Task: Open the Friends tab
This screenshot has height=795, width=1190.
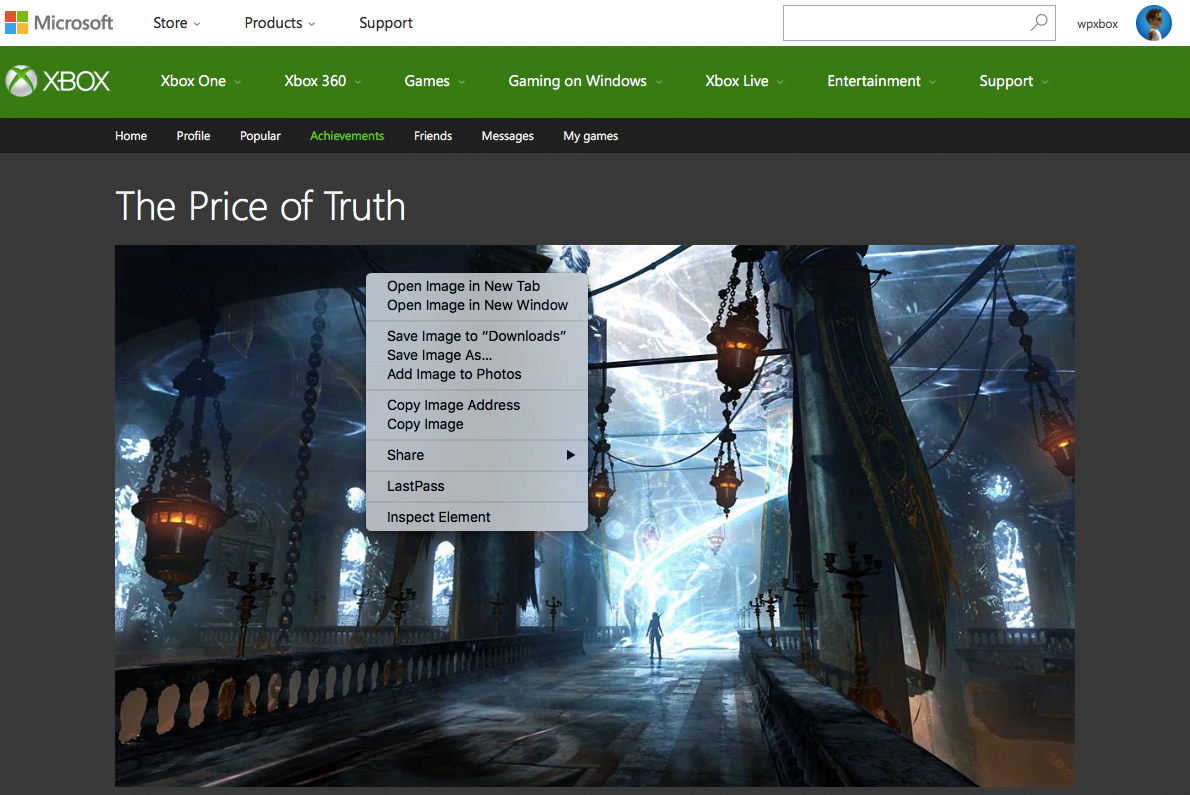Action: tap(433, 136)
